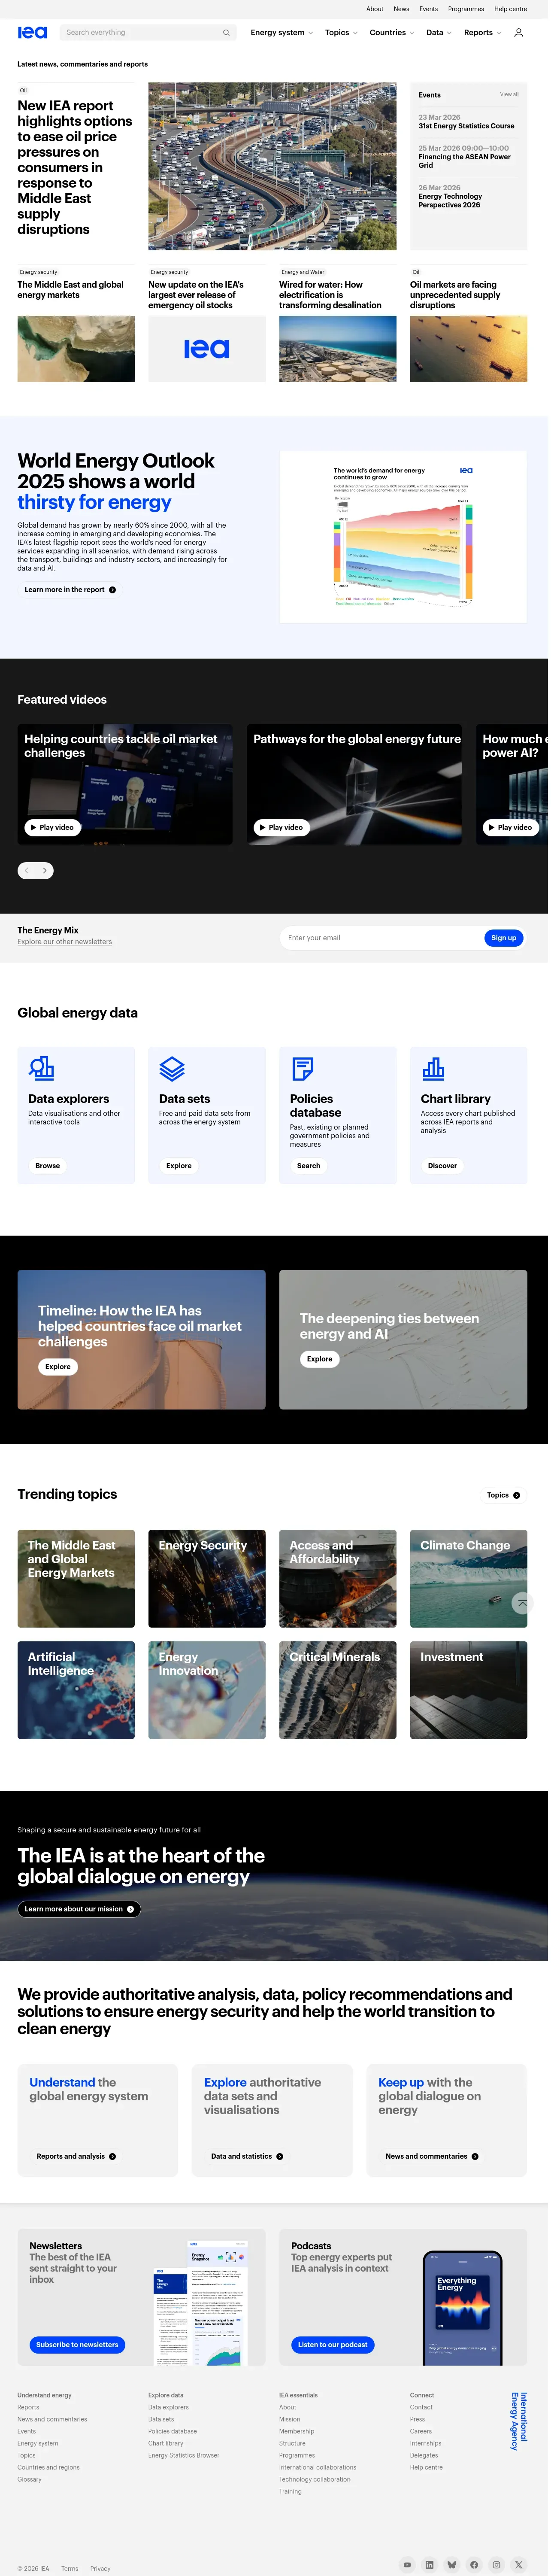Open Events in the top bar
This screenshot has height=2576, width=551.
(x=430, y=9)
